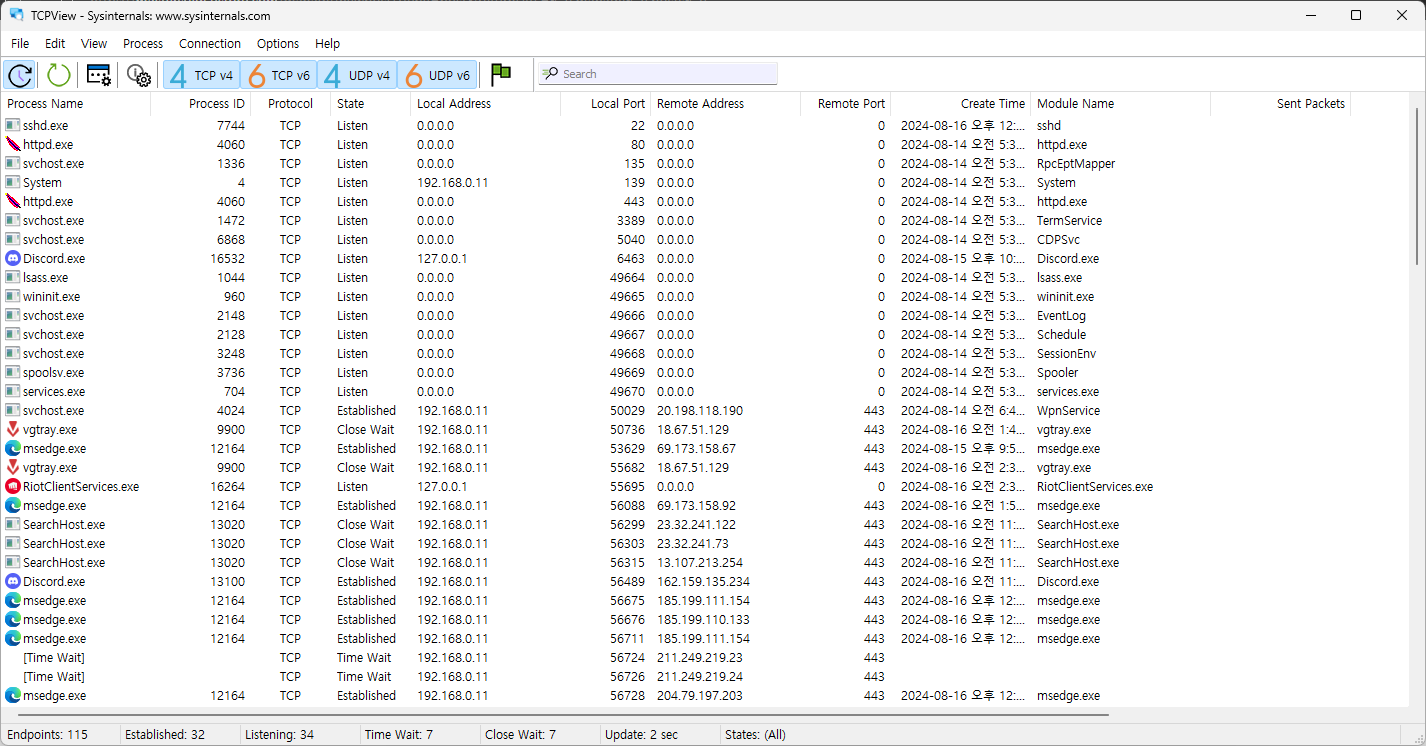Click the clock-with-gear options icon
The width and height of the screenshot is (1426, 746).
coord(138,75)
